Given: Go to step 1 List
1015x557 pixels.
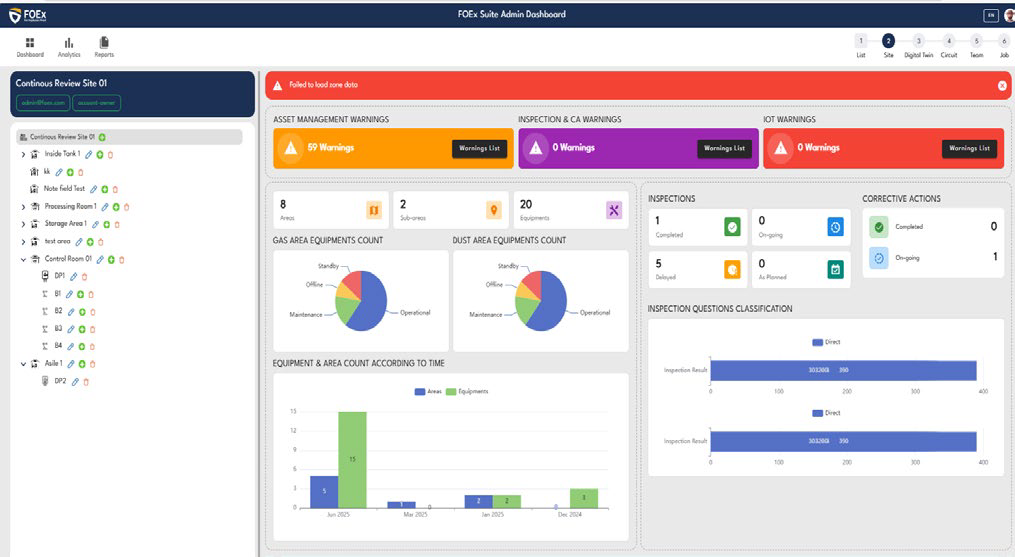Looking at the screenshot, I should pos(861,46).
